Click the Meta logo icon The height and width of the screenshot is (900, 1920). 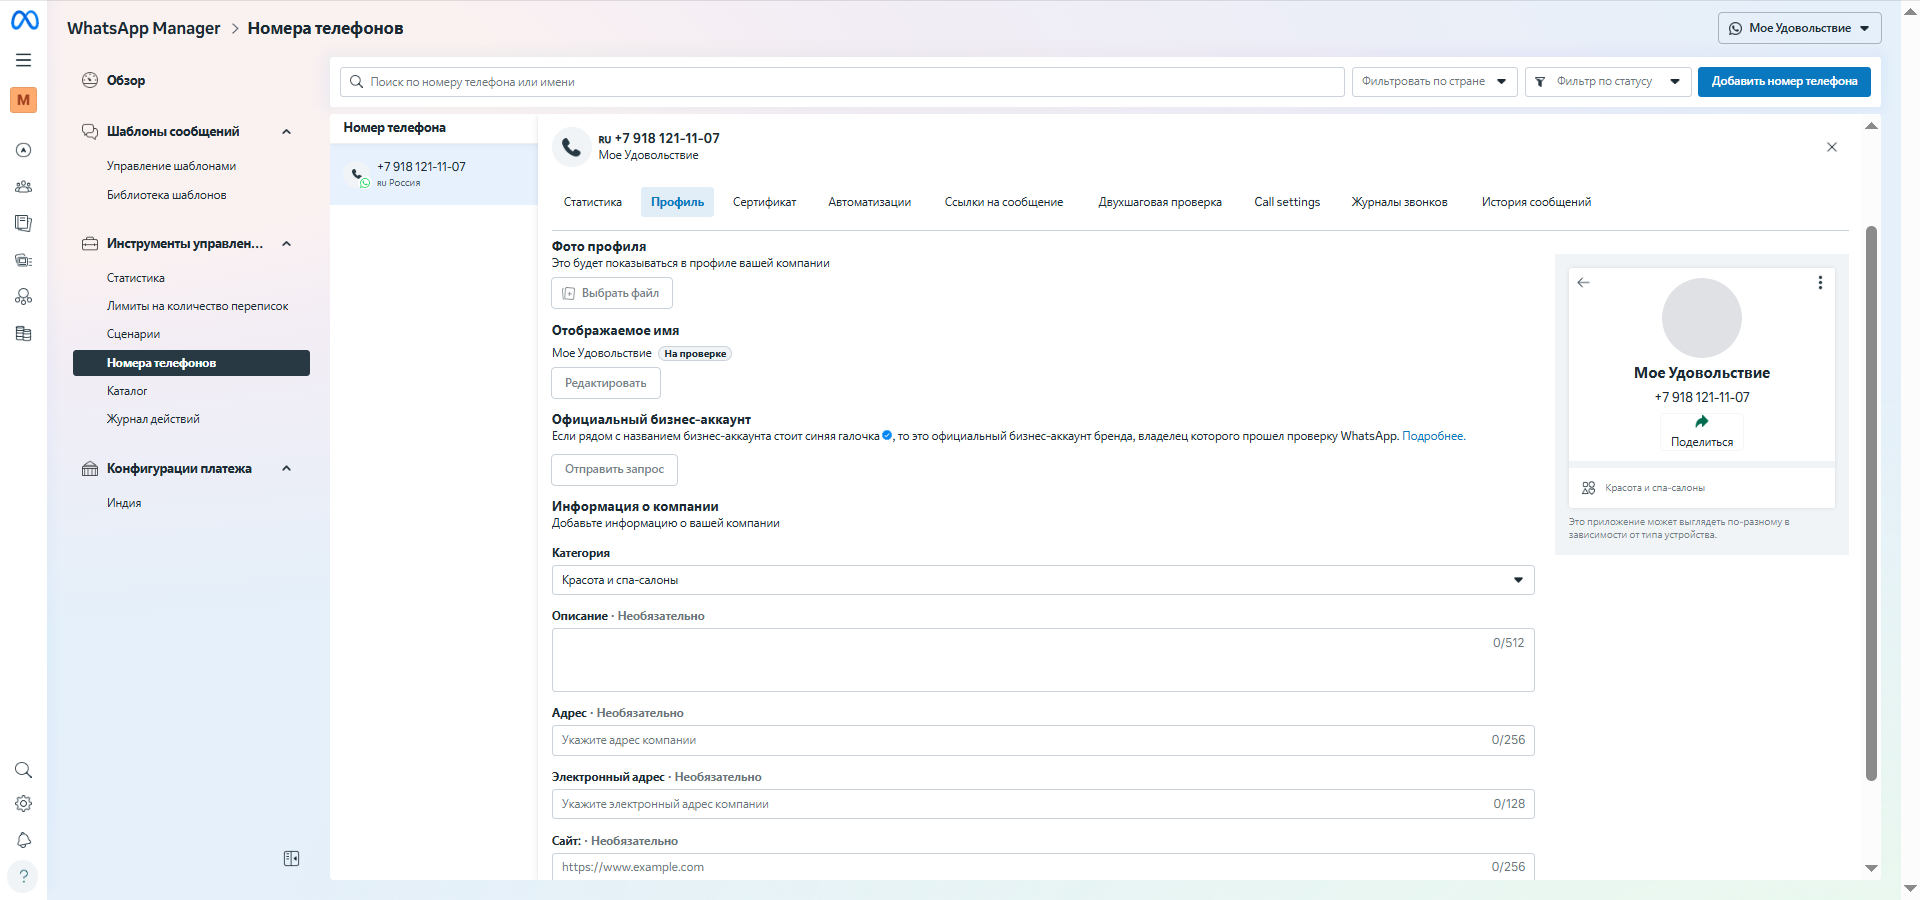tap(24, 20)
